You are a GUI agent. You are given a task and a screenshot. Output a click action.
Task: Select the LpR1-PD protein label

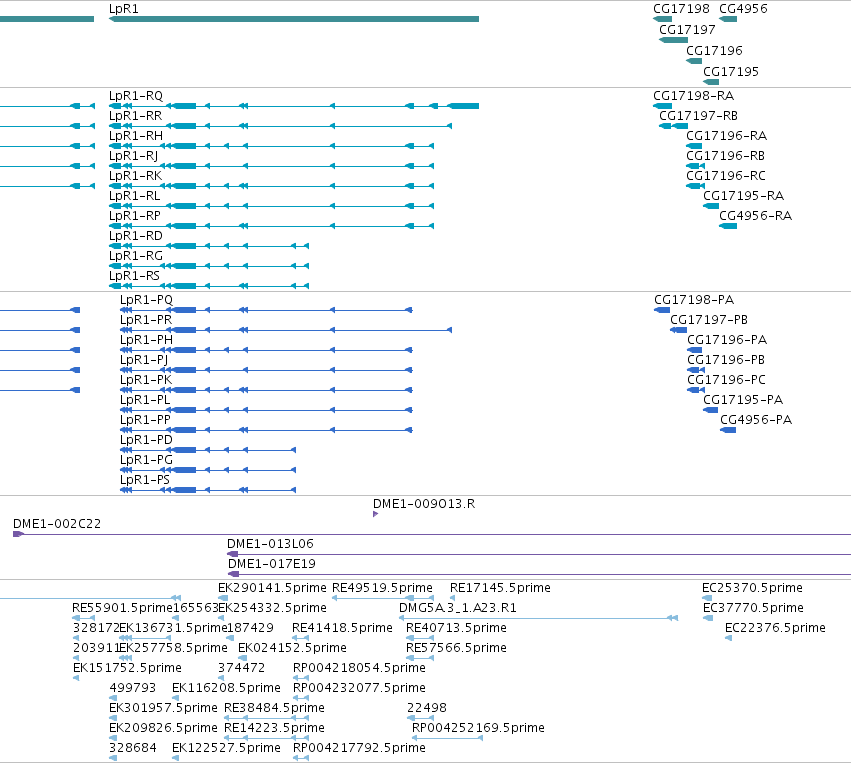[x=146, y=441]
